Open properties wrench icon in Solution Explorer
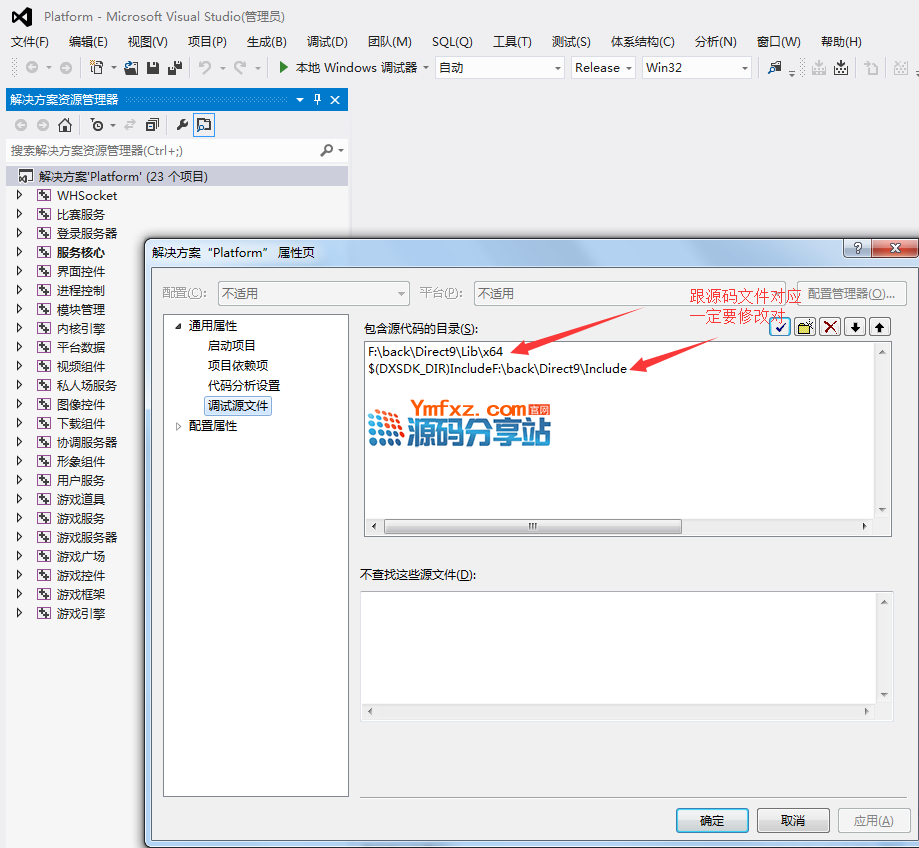919x848 pixels. click(181, 125)
